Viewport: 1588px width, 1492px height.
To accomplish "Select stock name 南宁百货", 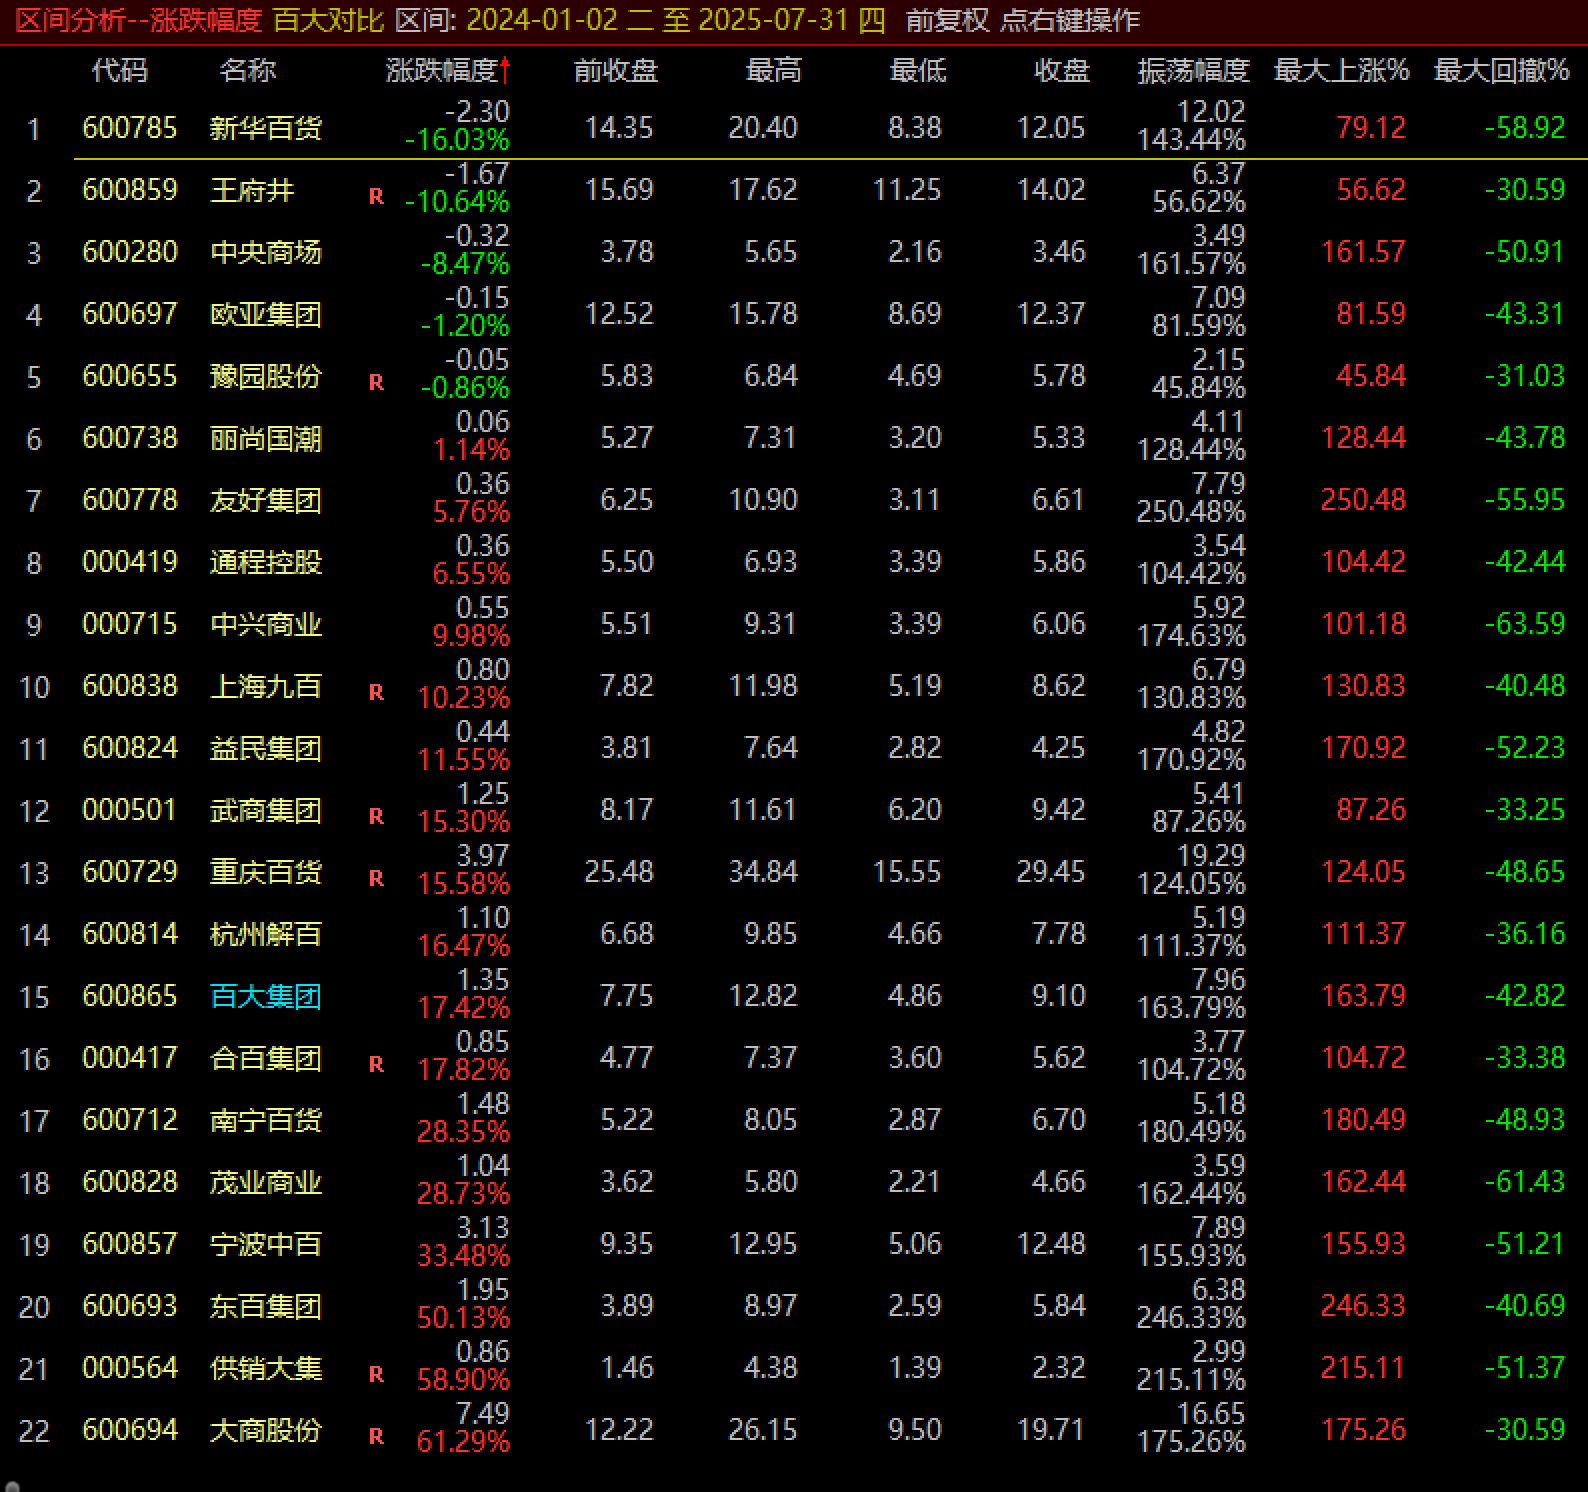I will (x=266, y=1120).
